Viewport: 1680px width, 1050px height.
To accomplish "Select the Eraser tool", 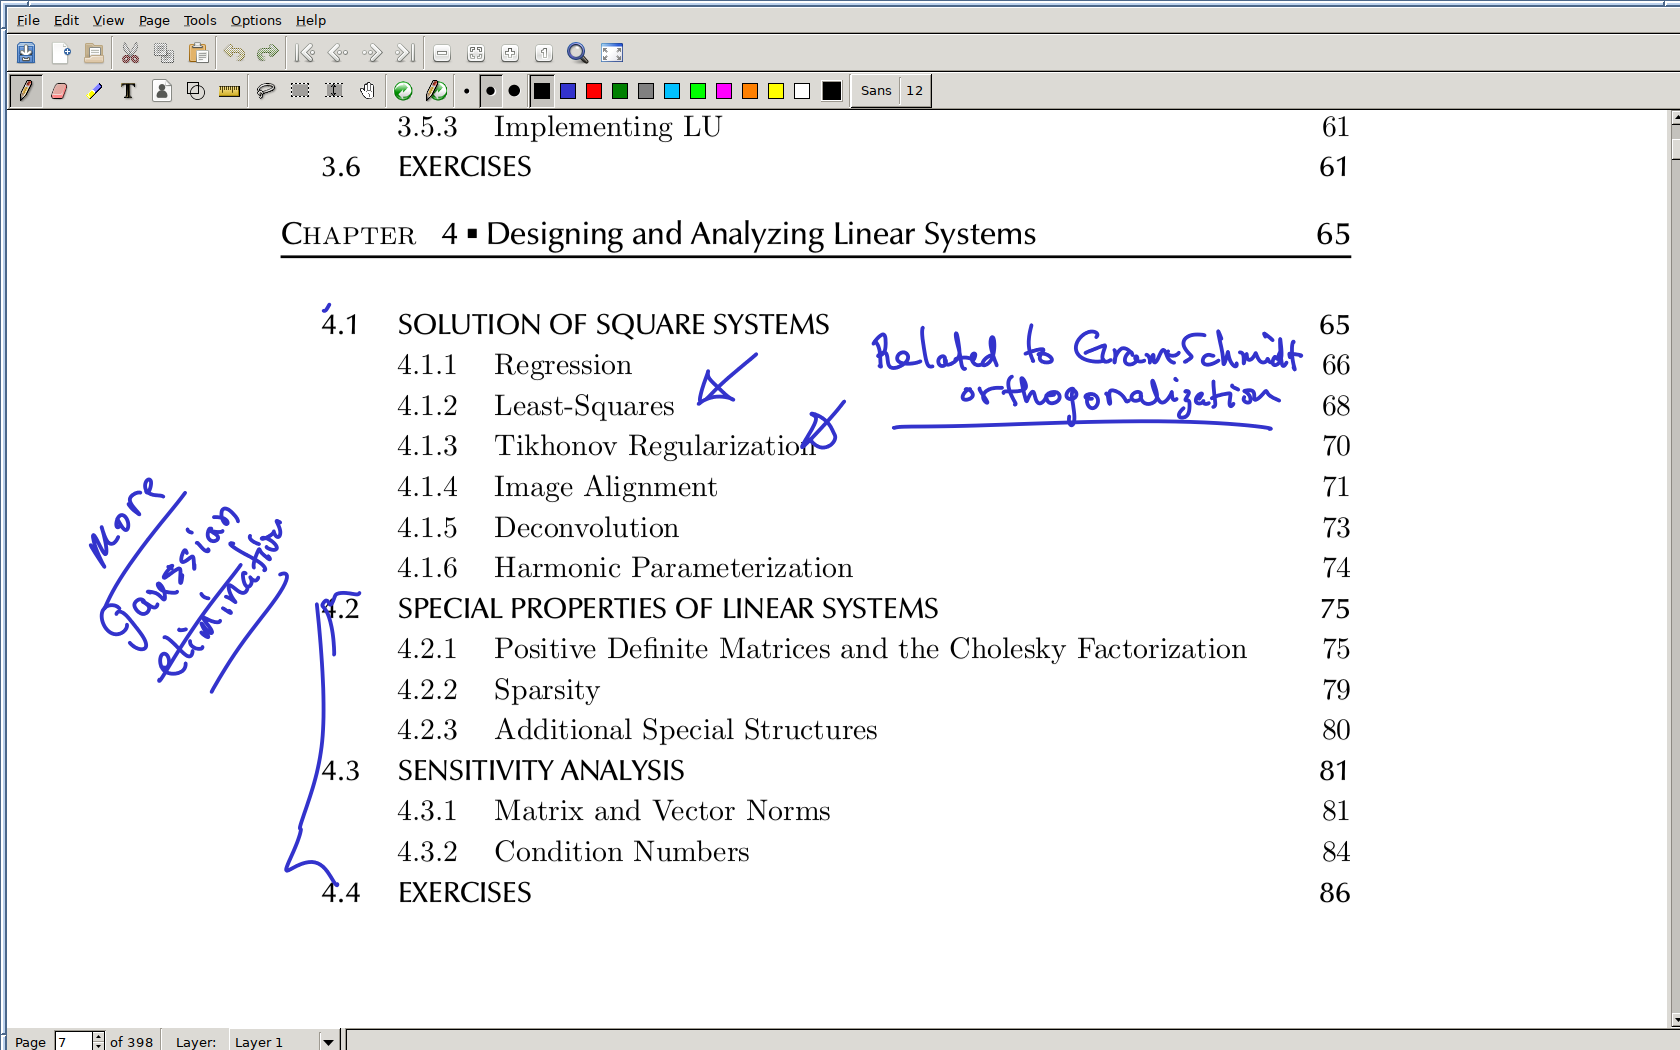I will point(59,91).
